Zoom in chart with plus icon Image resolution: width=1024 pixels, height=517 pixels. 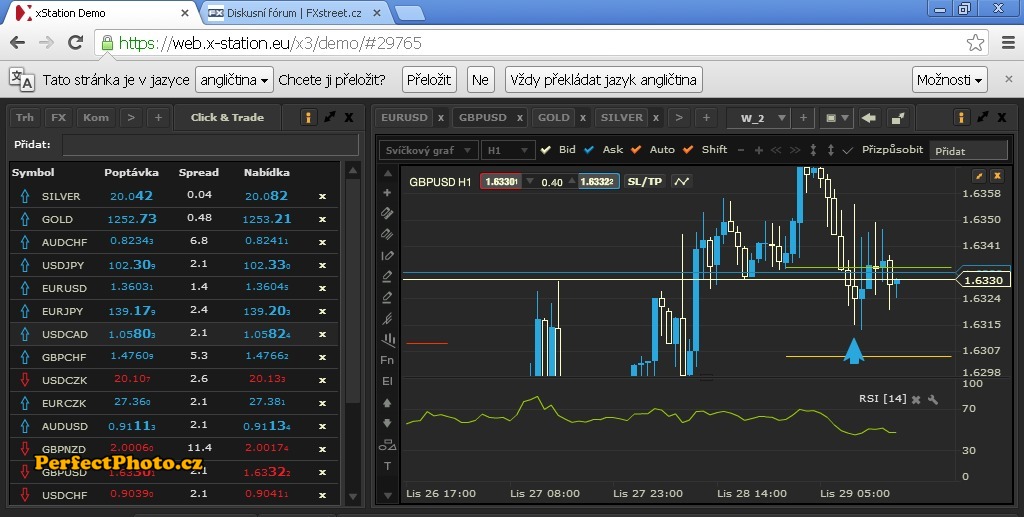click(x=758, y=150)
